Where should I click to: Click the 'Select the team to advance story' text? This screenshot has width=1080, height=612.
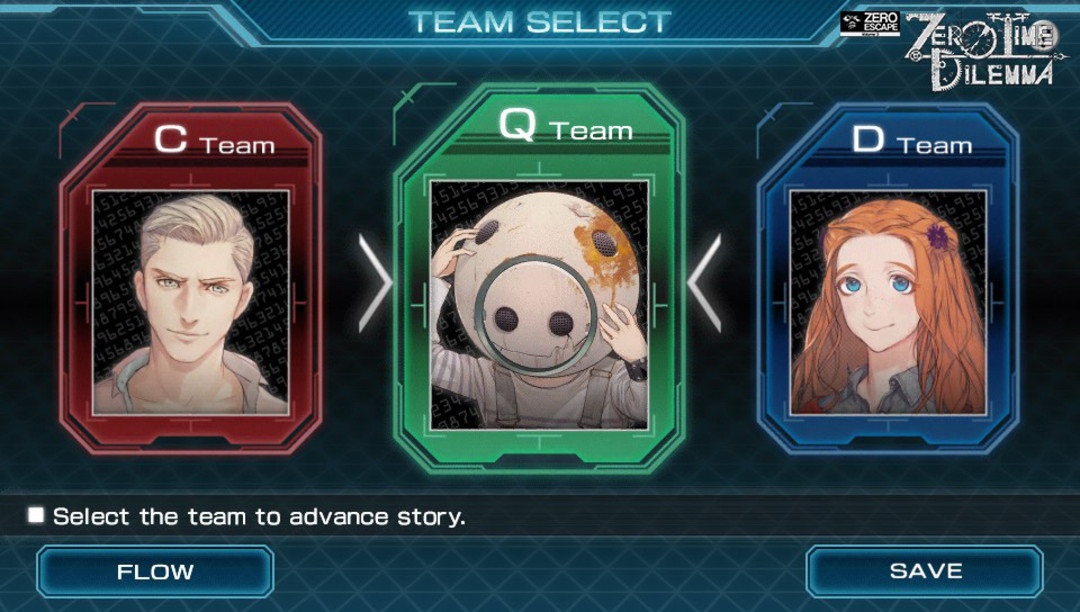click(x=259, y=516)
